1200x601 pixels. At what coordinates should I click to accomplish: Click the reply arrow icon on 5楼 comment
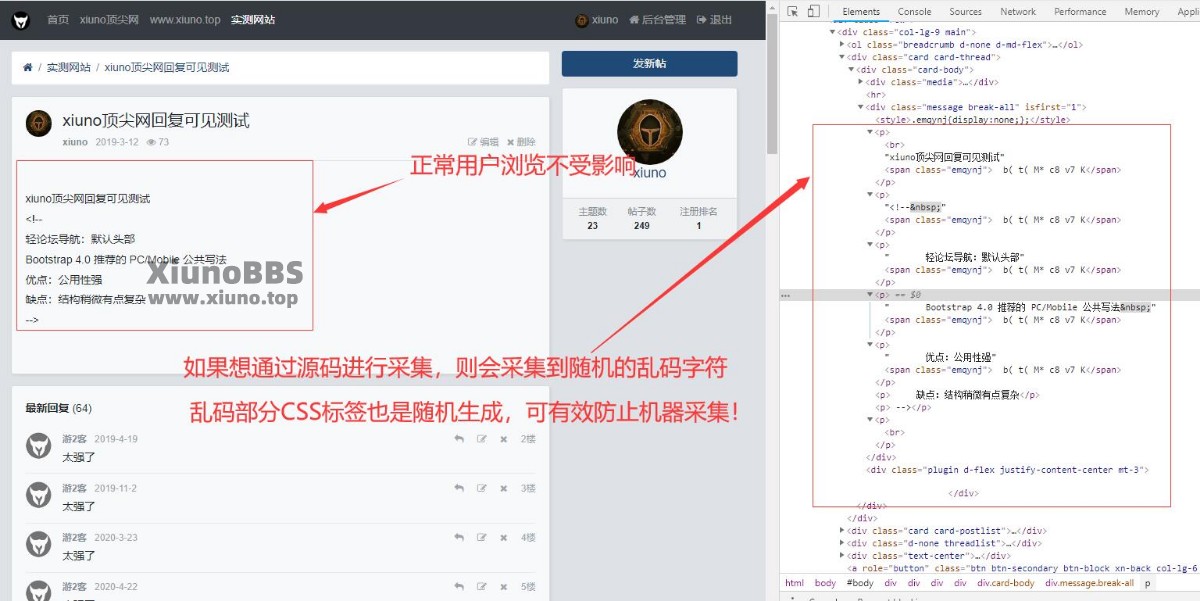pyautogui.click(x=459, y=586)
